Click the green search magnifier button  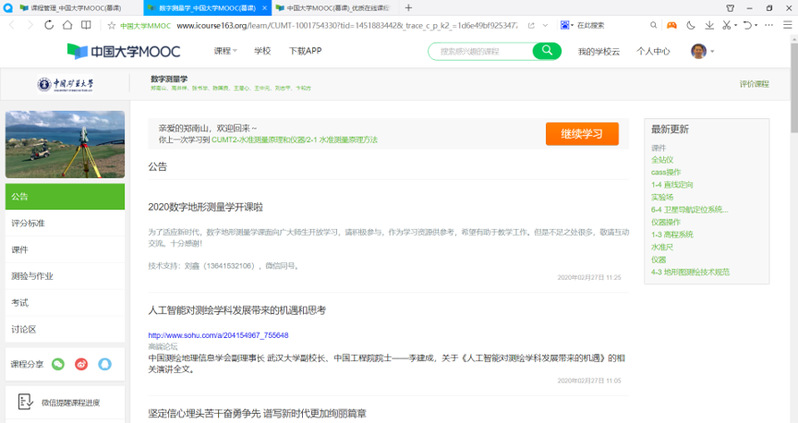(546, 51)
